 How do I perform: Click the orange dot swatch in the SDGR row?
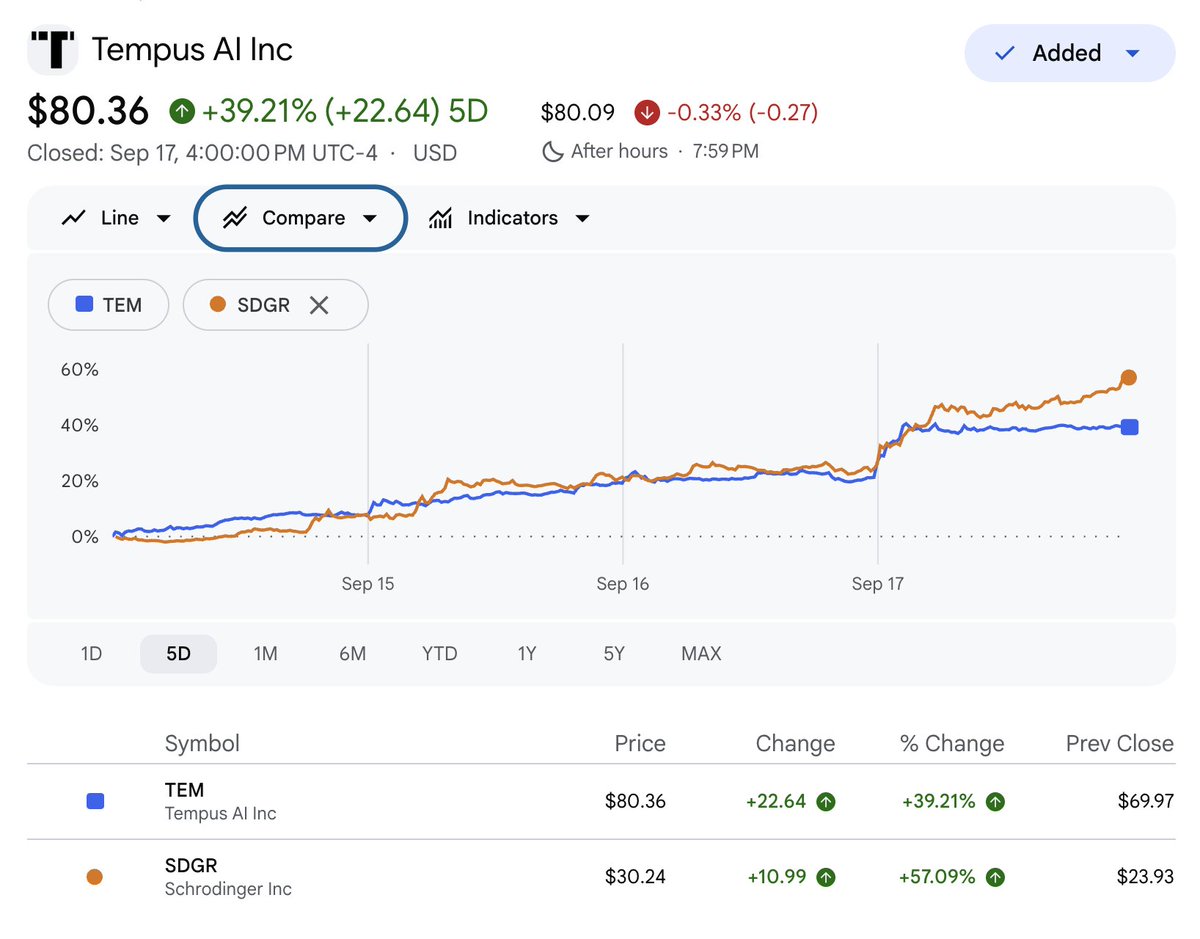(95, 877)
